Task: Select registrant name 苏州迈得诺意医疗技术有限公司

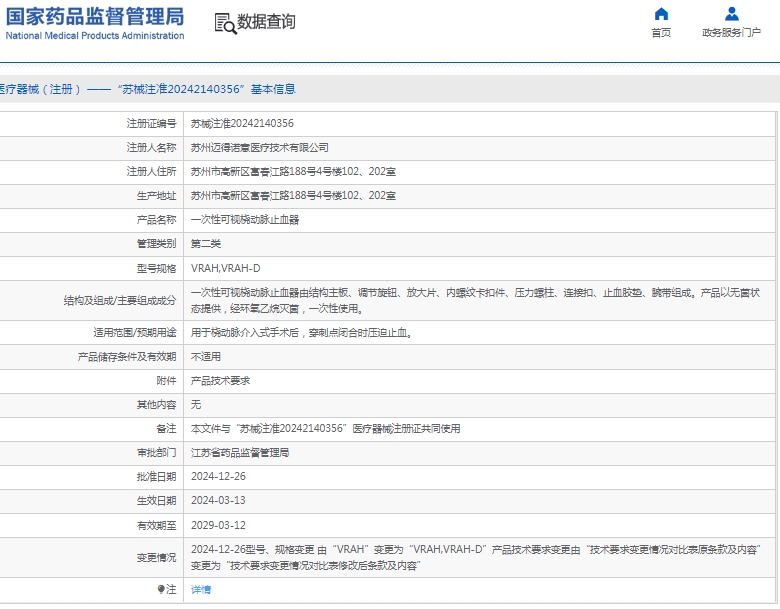Action: coord(260,148)
